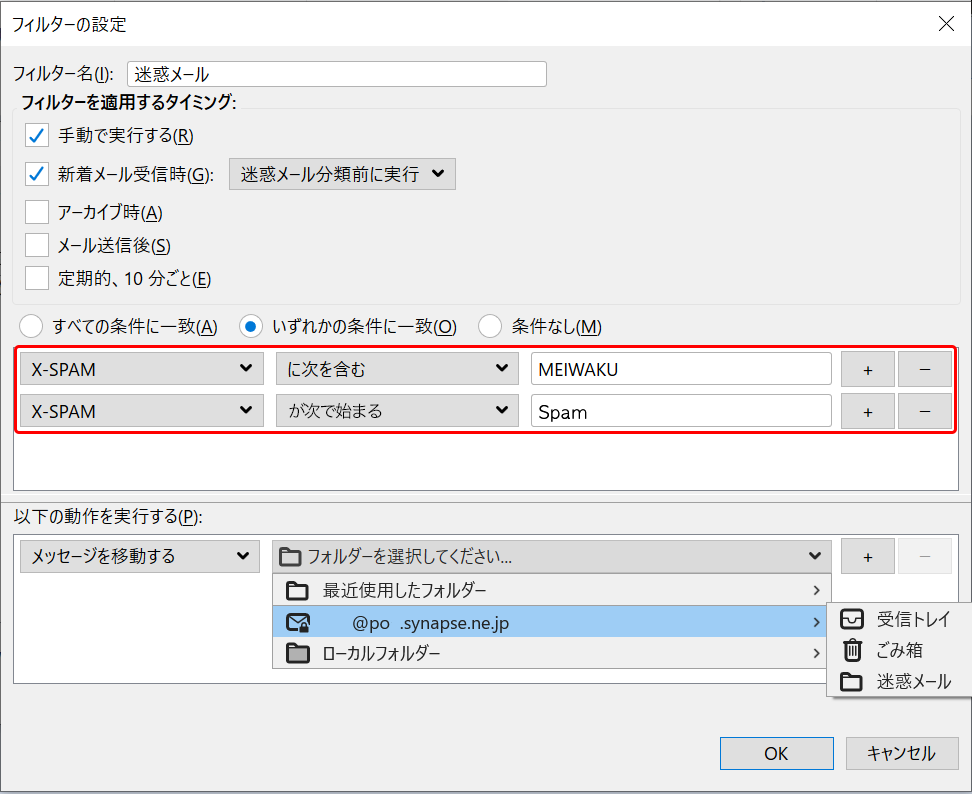The width and height of the screenshot is (972, 794).
Task: Add a condition after the Spam row
Action: (868, 411)
